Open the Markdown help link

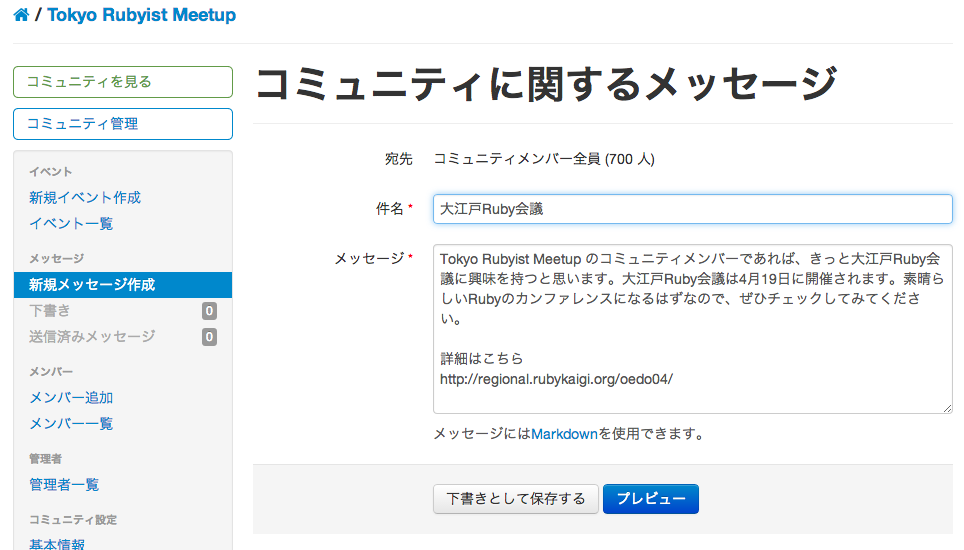click(564, 434)
